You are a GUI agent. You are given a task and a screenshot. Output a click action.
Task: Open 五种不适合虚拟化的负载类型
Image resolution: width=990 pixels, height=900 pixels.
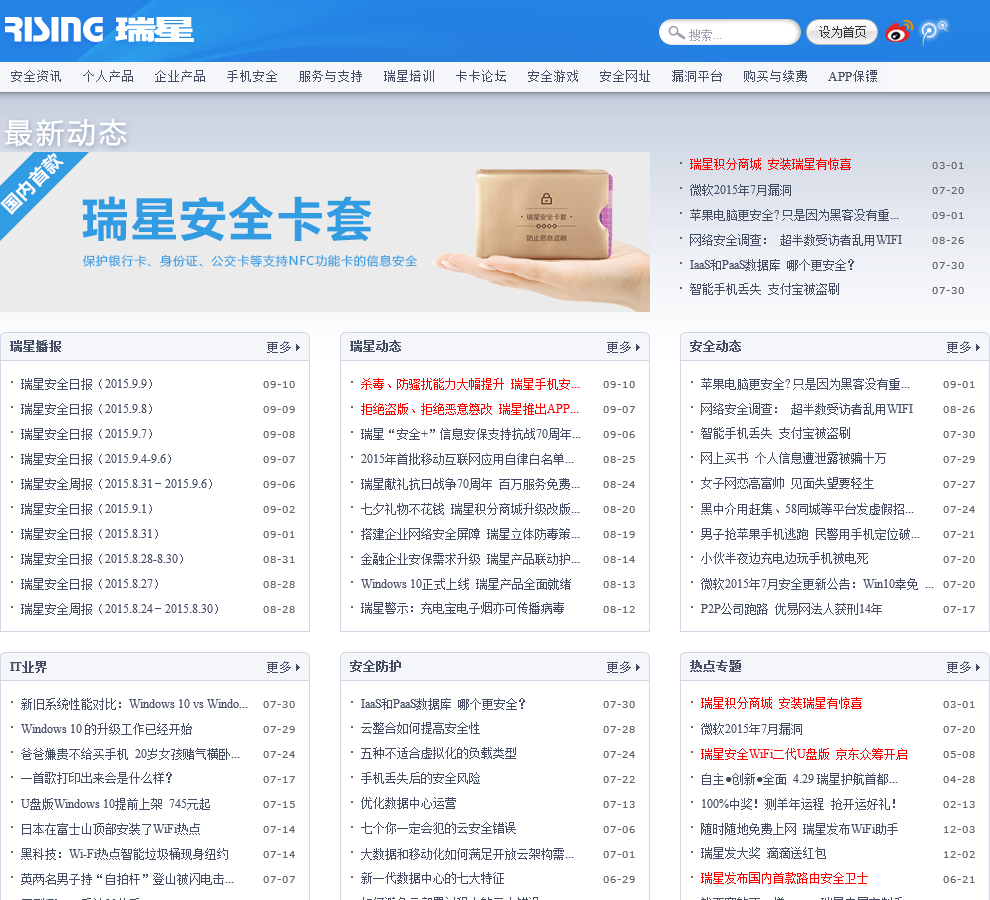pyautogui.click(x=439, y=753)
